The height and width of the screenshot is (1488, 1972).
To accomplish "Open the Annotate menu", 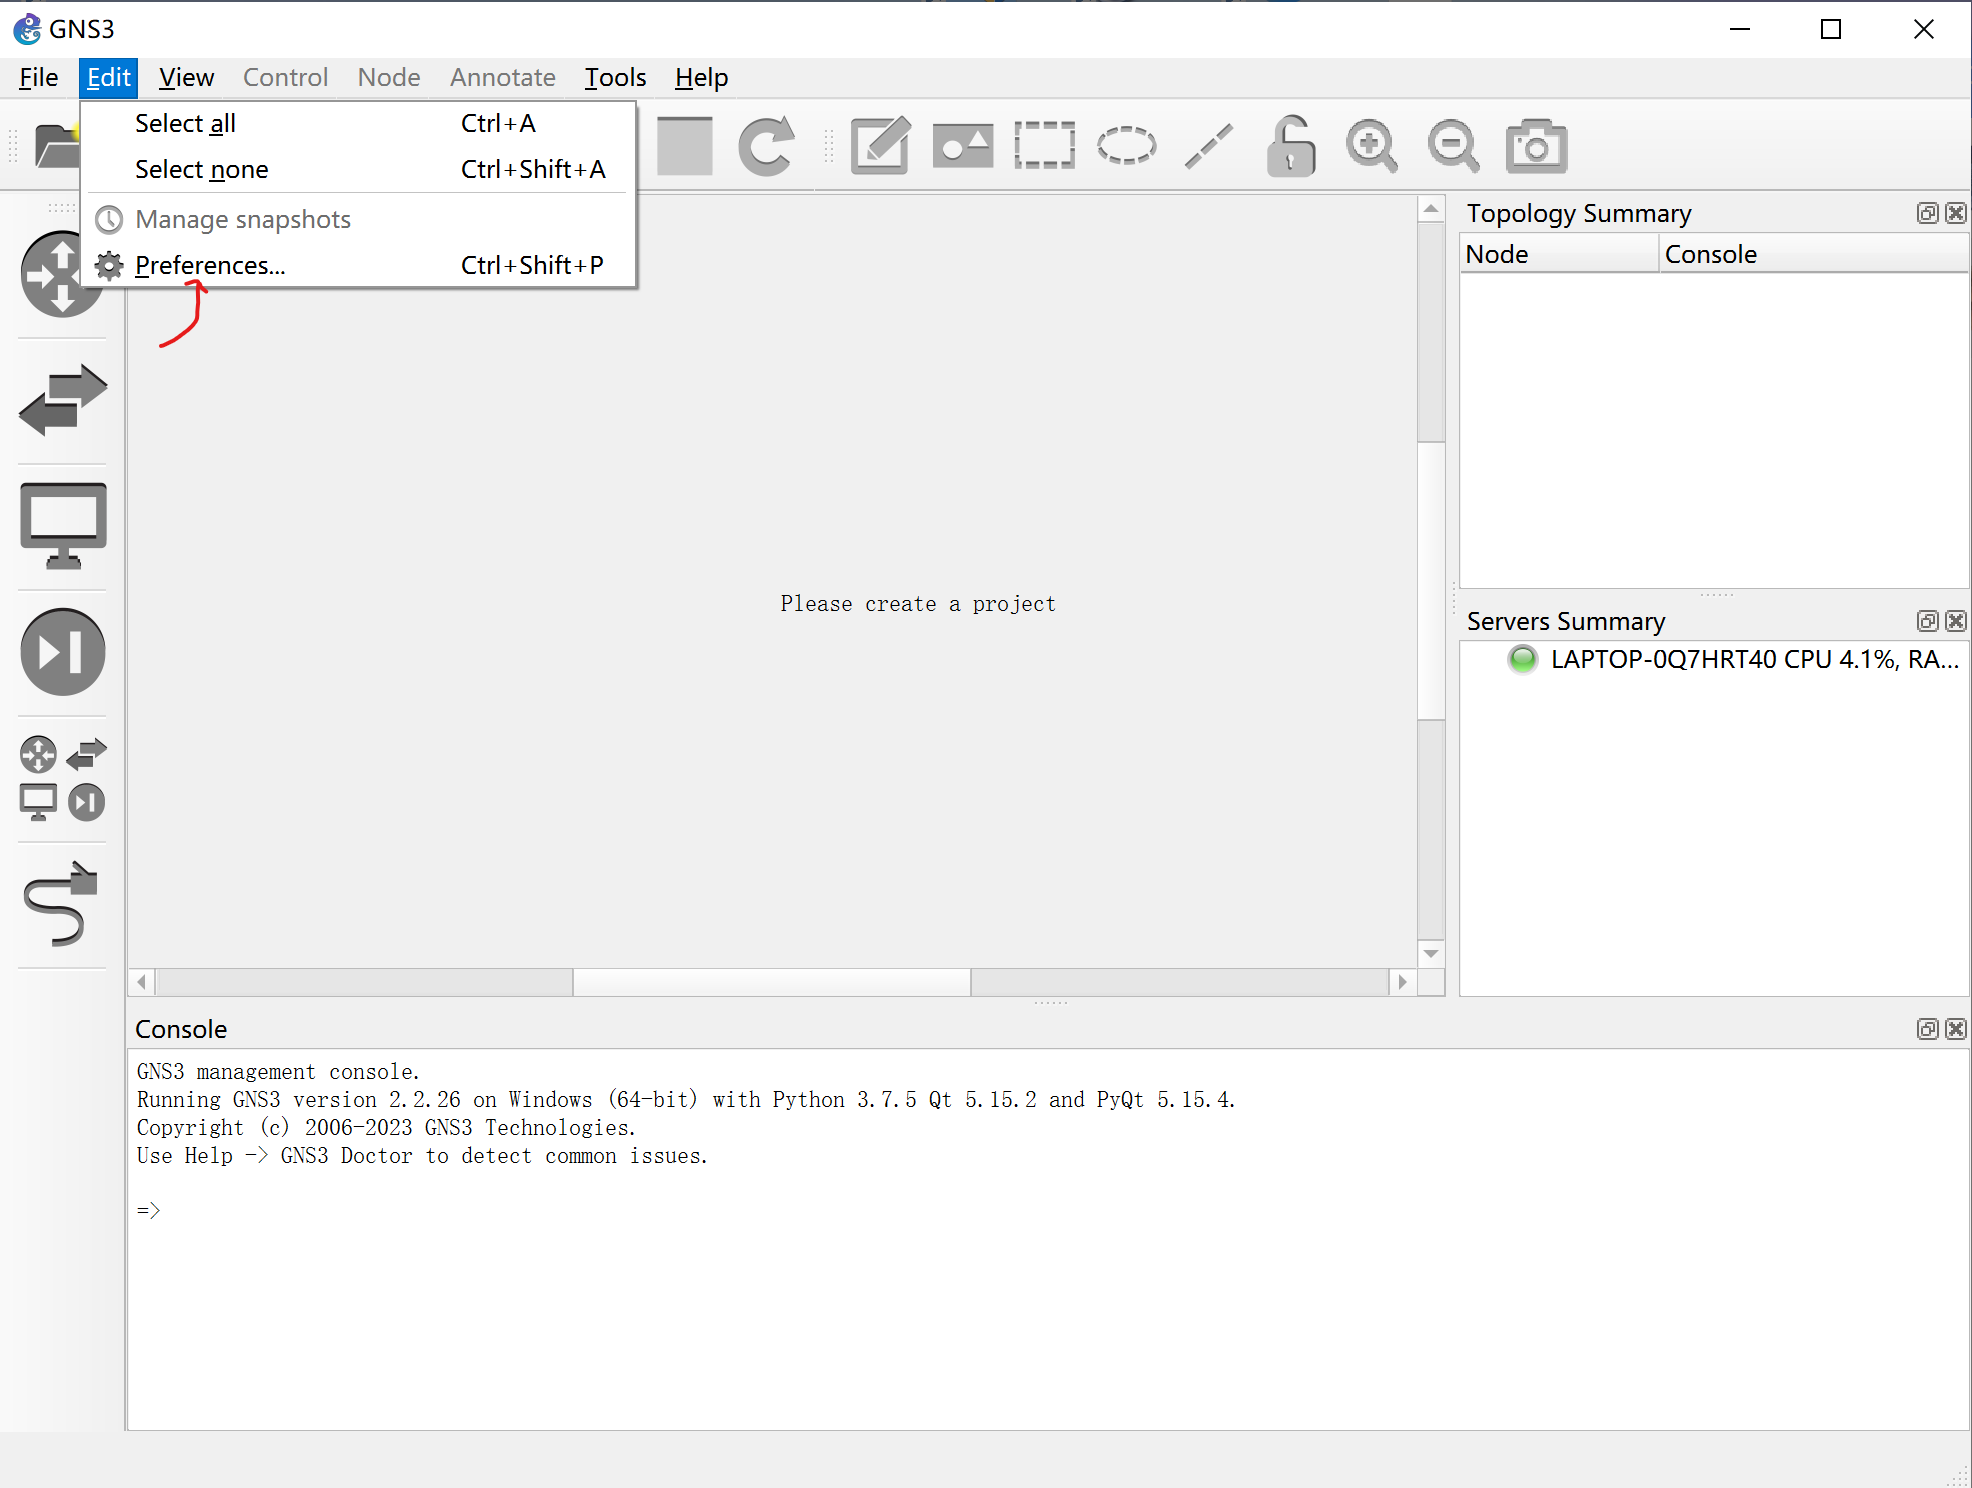I will [502, 77].
